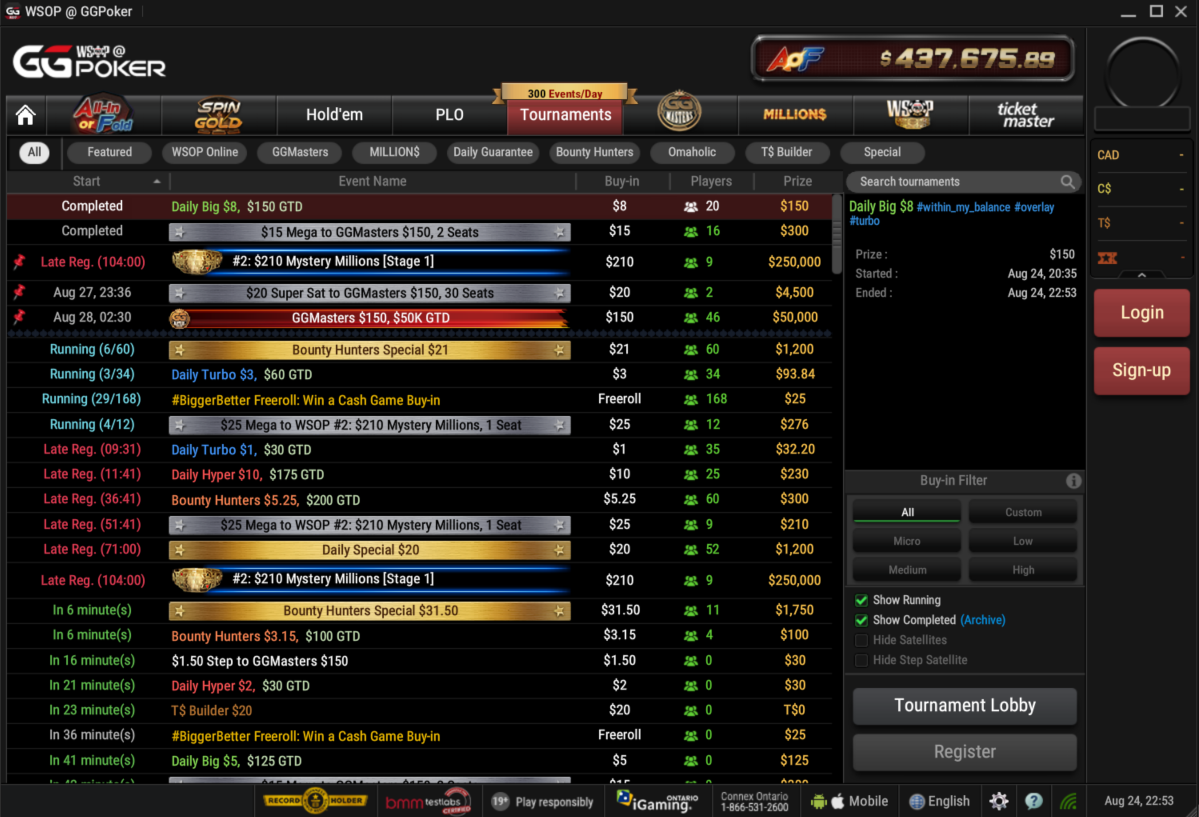Open the help question mark icon
Image resolution: width=1199 pixels, height=817 pixels.
pos(1034,801)
